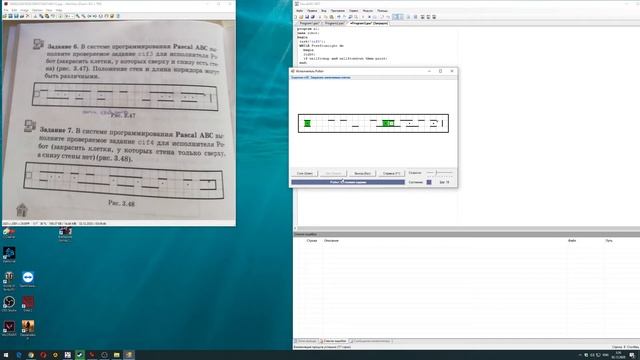
Task: Open the Image menu in IrfanView
Action: [24, 10]
